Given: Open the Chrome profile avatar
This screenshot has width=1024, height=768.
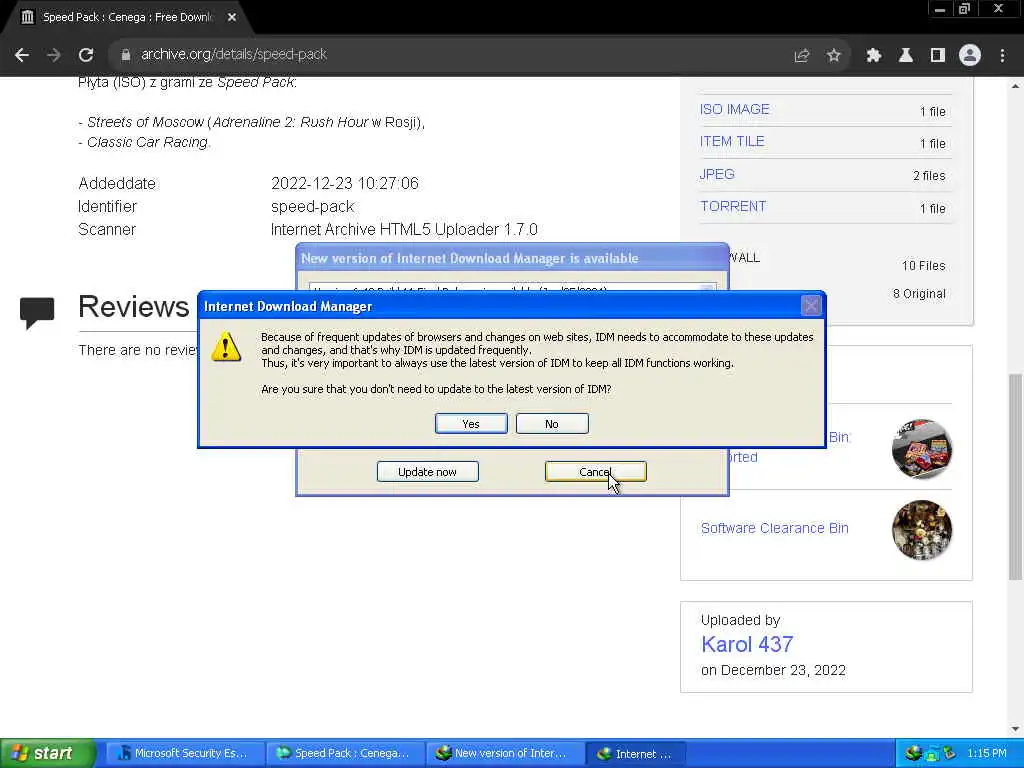Looking at the screenshot, I should pos(970,56).
